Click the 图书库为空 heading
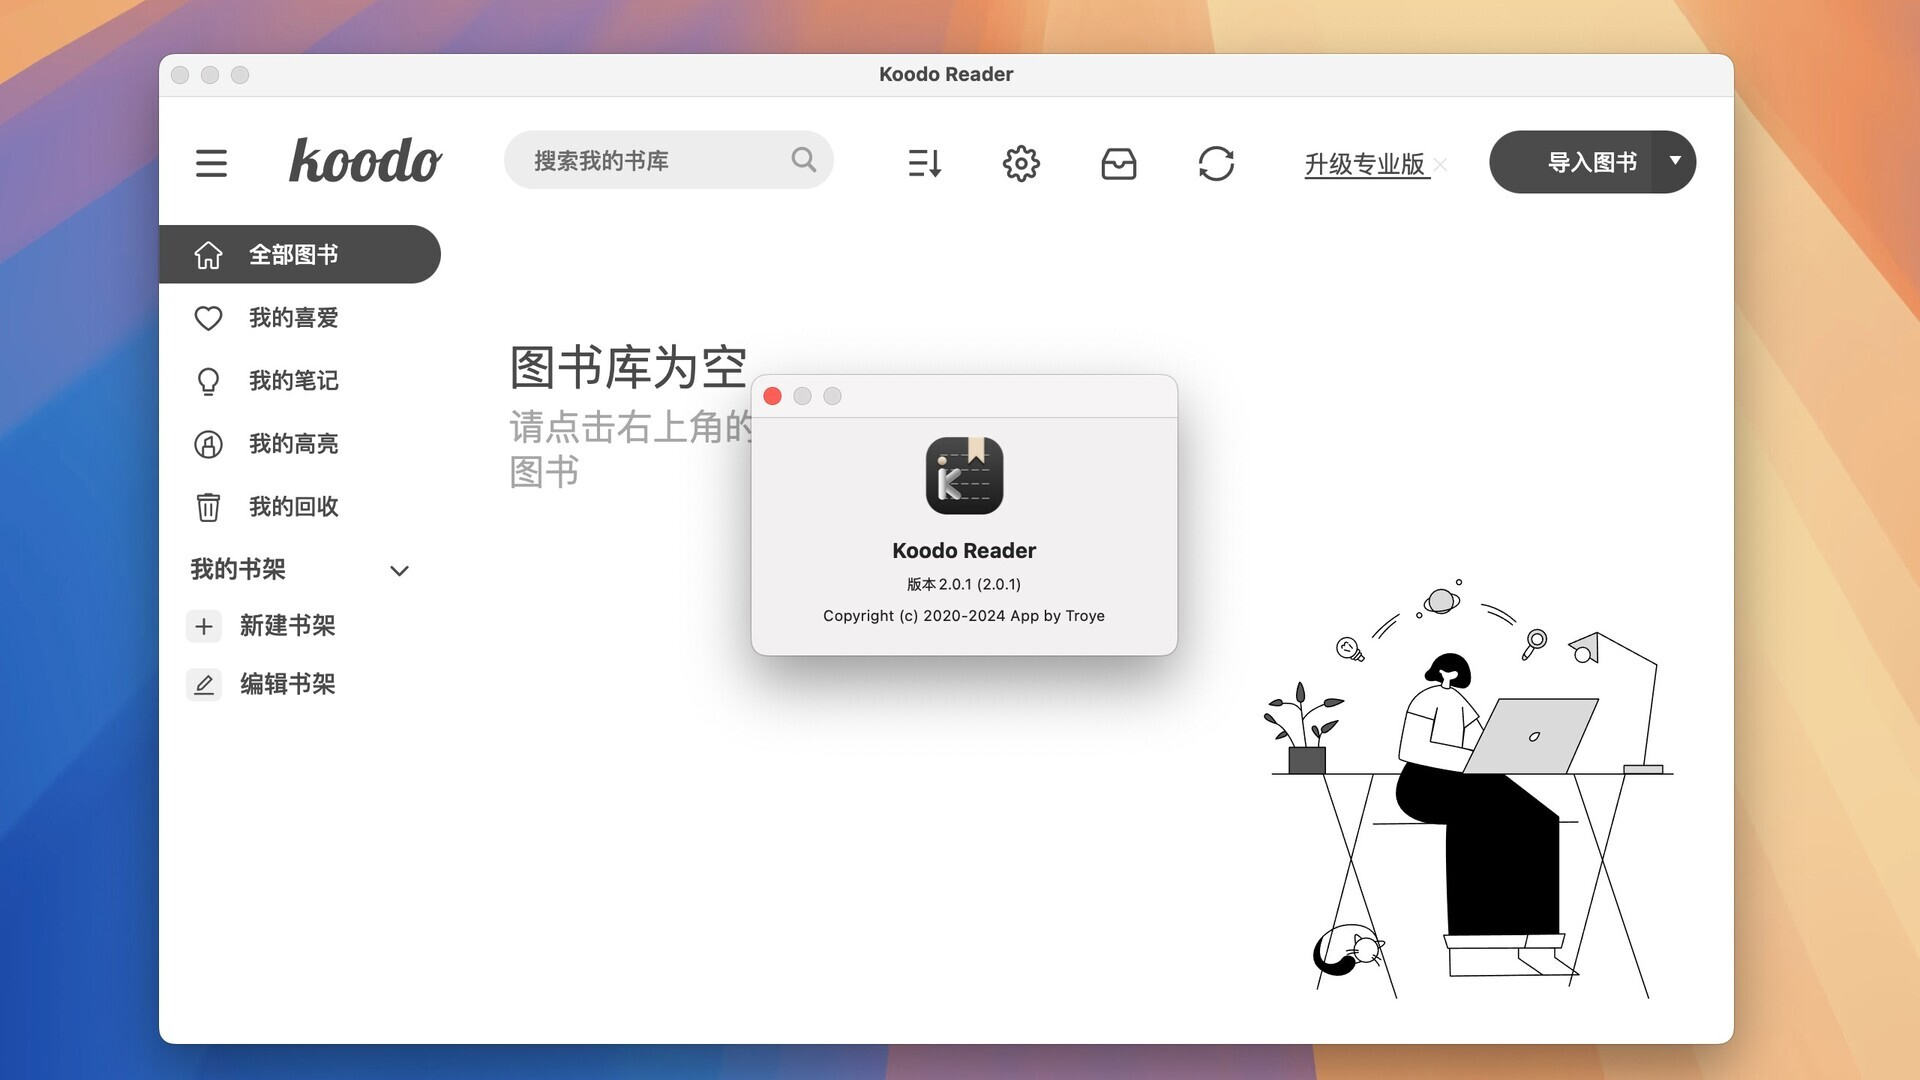 [x=628, y=367]
